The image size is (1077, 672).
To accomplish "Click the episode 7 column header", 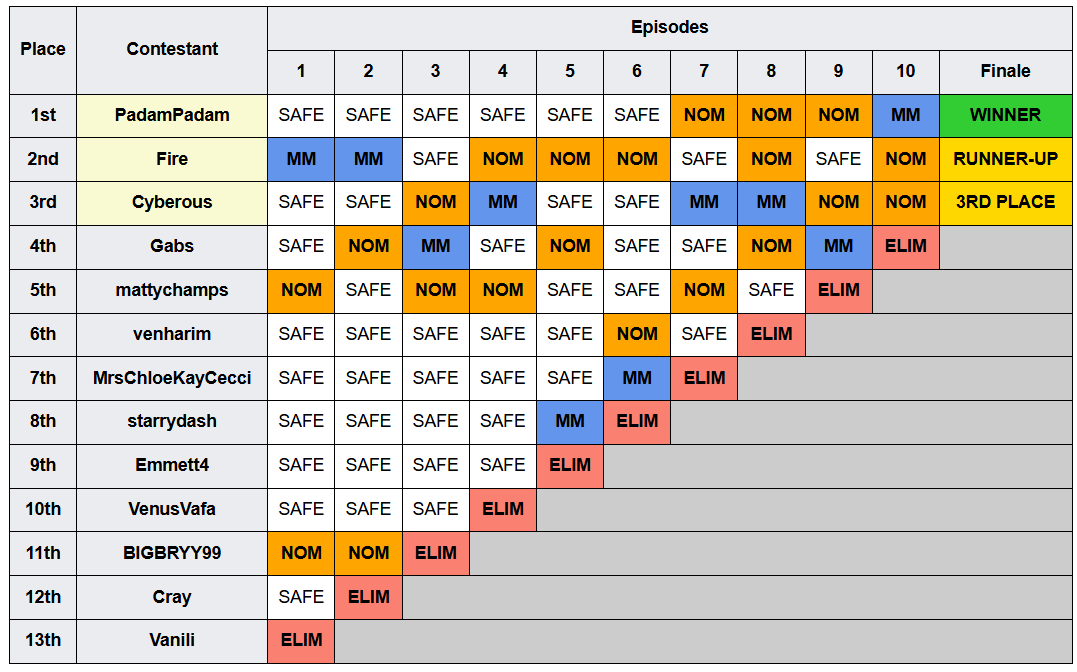I will point(703,71).
